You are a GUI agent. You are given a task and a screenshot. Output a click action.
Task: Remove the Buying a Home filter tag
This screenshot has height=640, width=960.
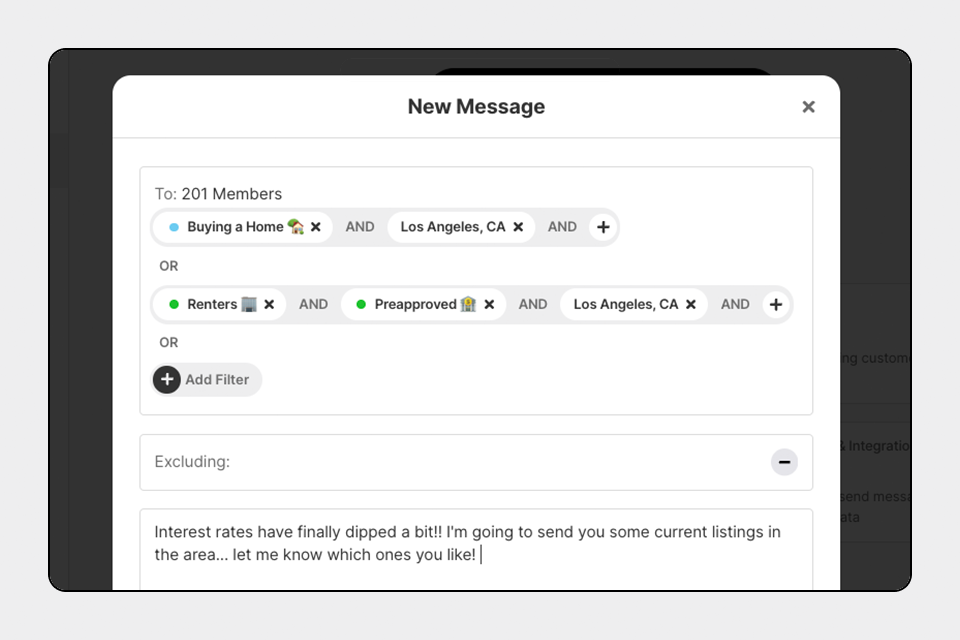316,227
